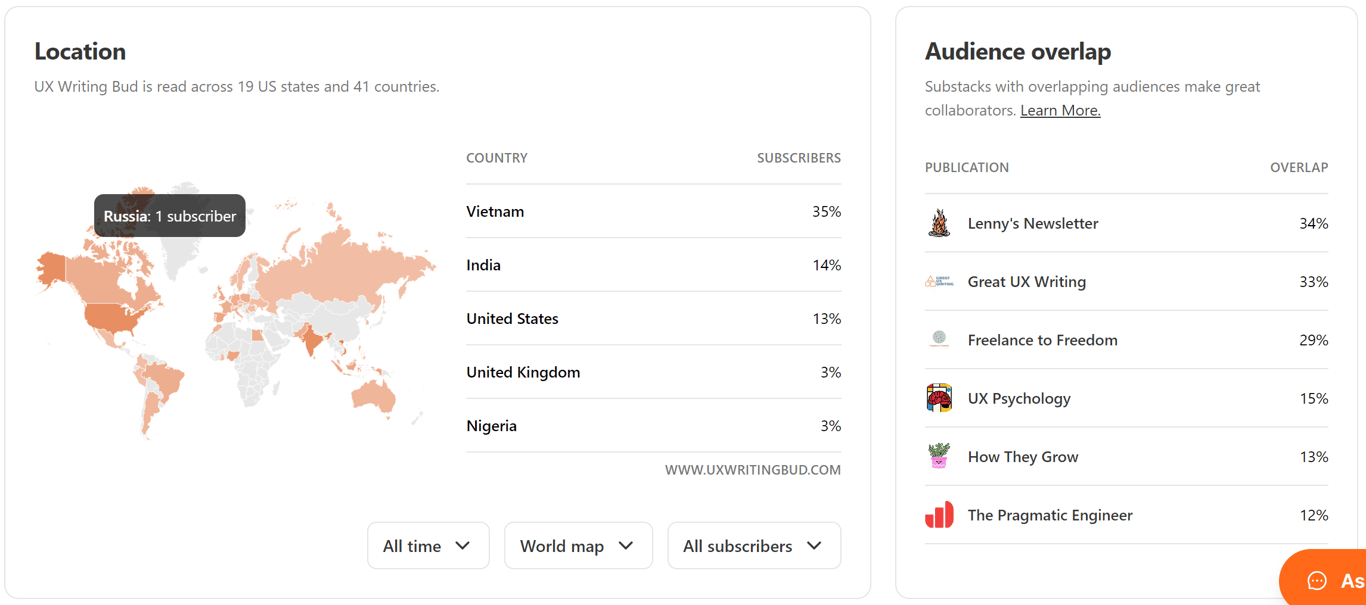This screenshot has width=1366, height=605.
Task: Click the Location heading
Action: pos(80,51)
